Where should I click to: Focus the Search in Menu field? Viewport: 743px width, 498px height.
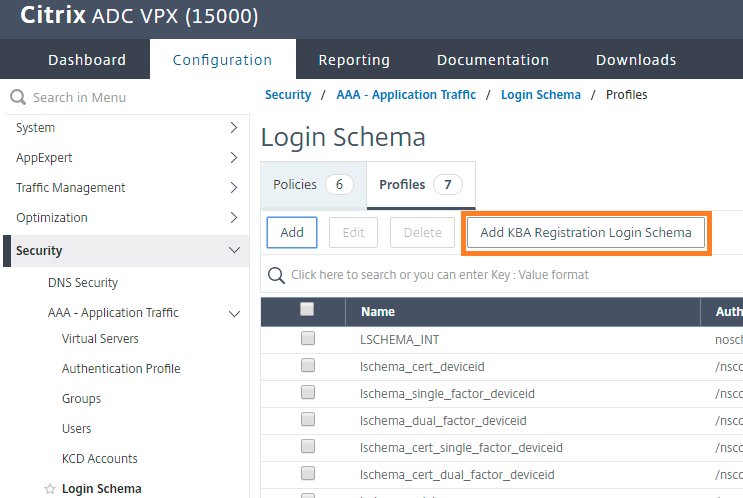[x=128, y=97]
